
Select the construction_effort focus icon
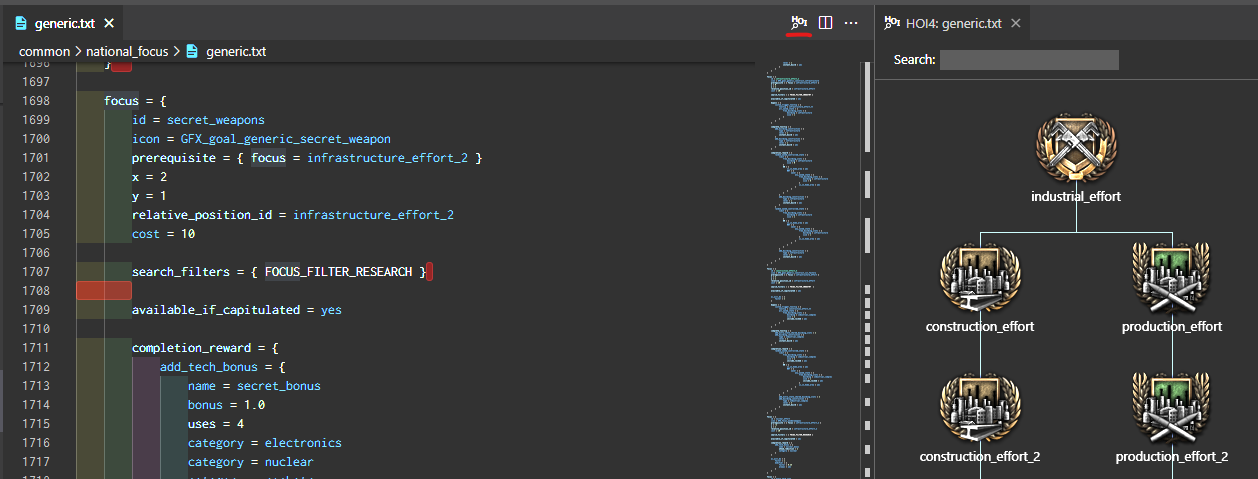pyautogui.click(x=980, y=279)
